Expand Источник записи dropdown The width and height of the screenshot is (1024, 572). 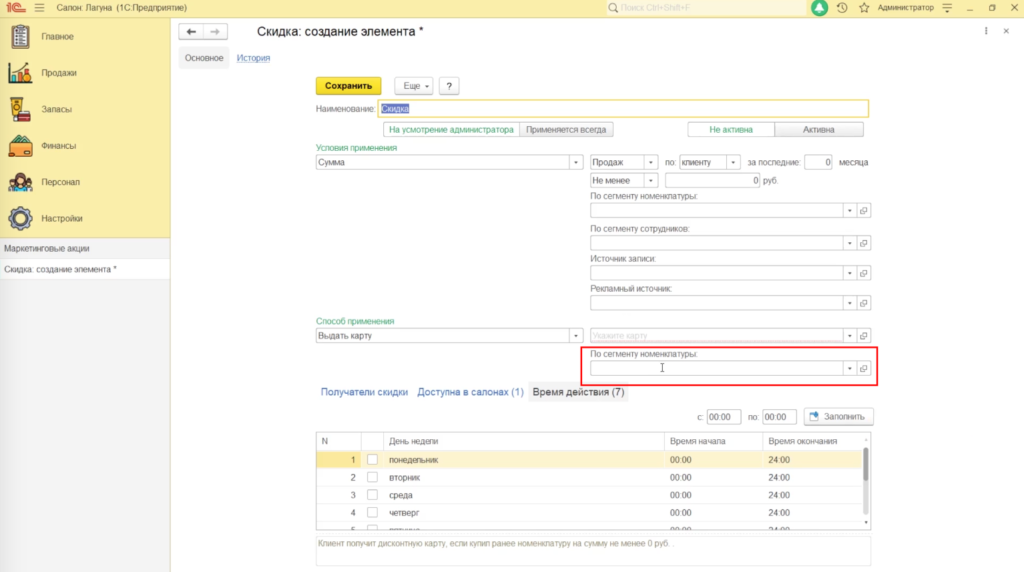pyautogui.click(x=849, y=273)
